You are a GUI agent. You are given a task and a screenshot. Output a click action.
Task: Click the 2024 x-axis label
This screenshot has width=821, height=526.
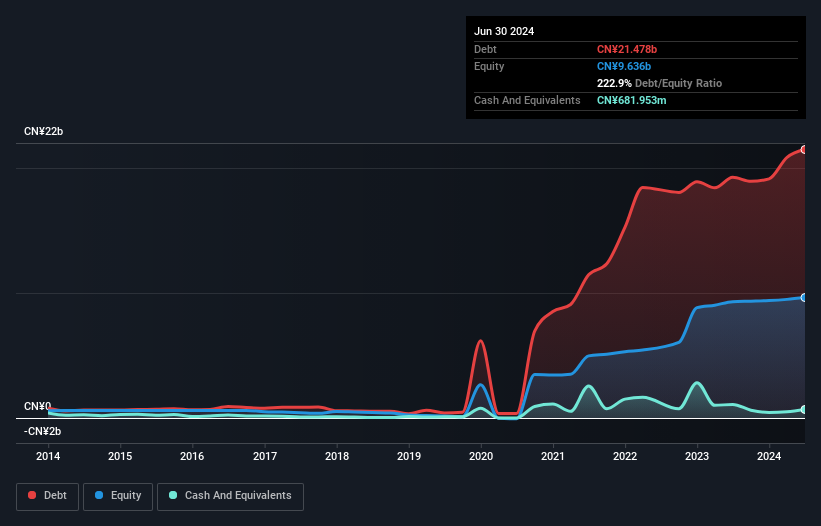point(769,456)
